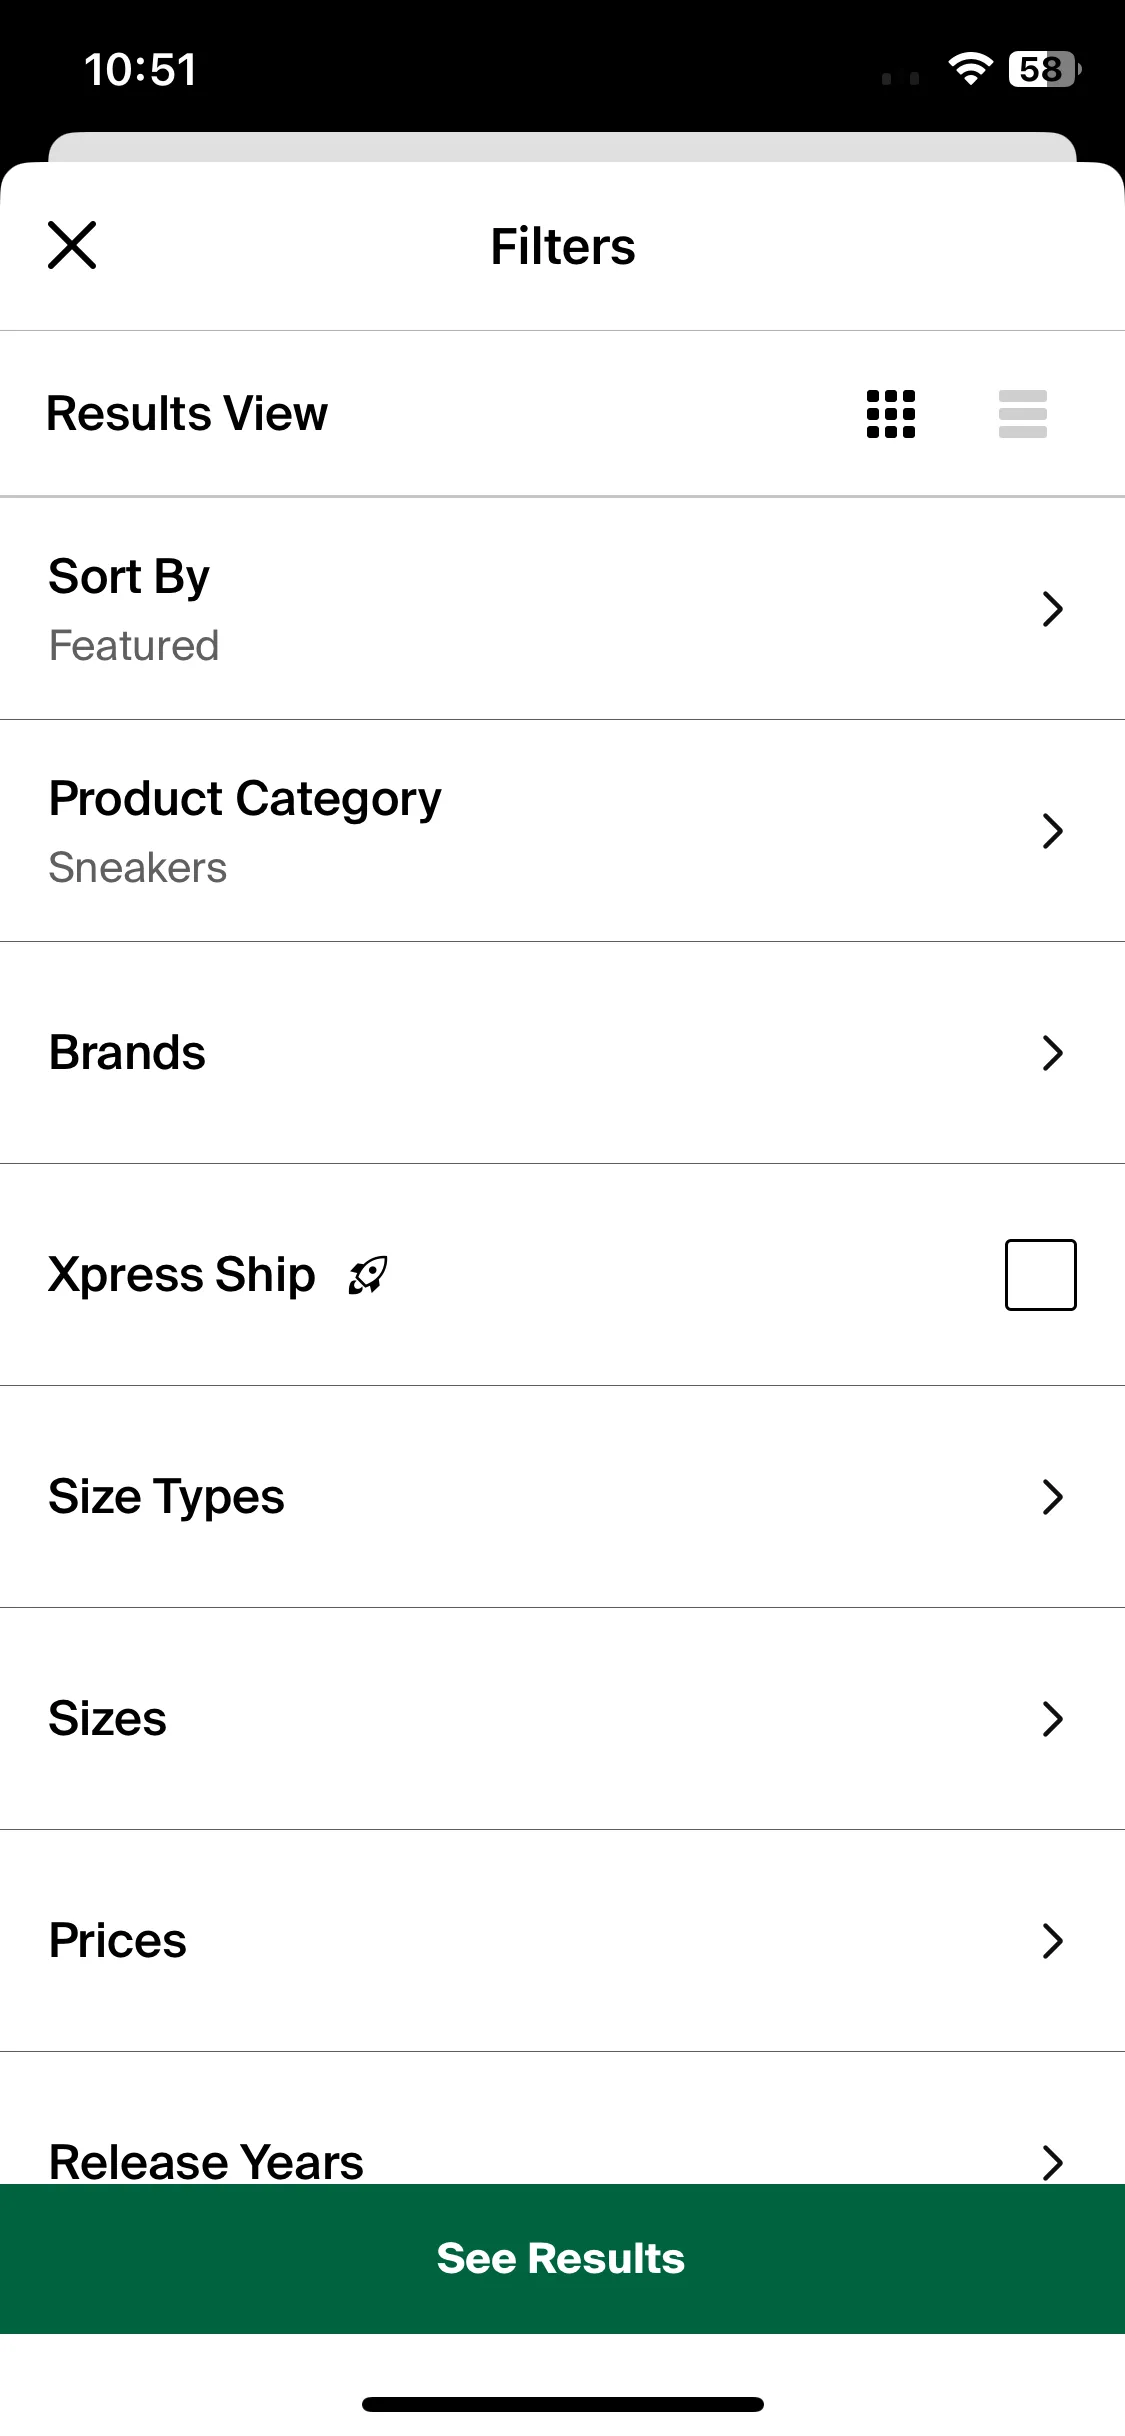Open Release Years chevron
Image resolution: width=1125 pixels, height=2436 pixels.
1052,2163
